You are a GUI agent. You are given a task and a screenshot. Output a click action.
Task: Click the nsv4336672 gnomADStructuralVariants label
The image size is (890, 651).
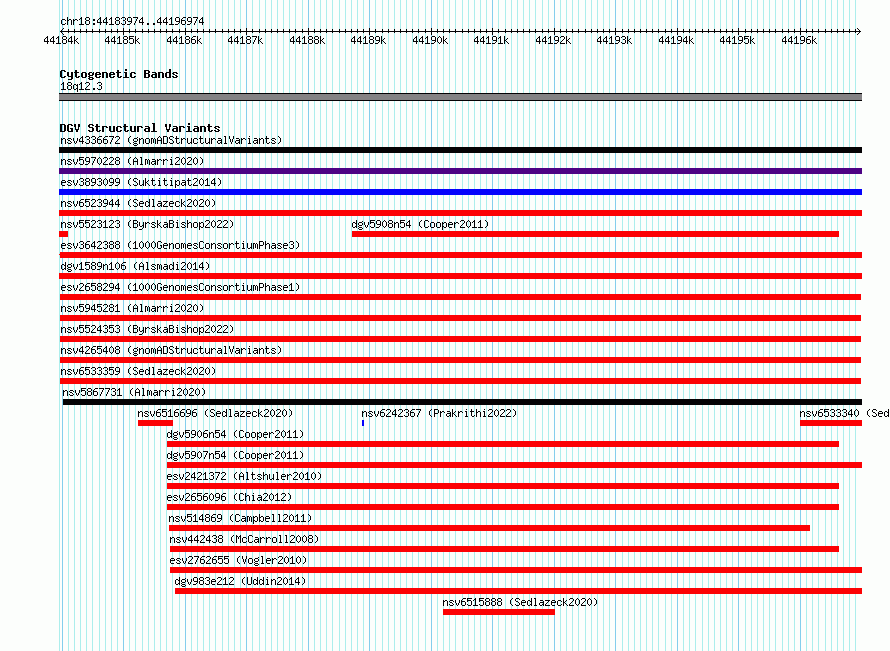(x=171, y=140)
